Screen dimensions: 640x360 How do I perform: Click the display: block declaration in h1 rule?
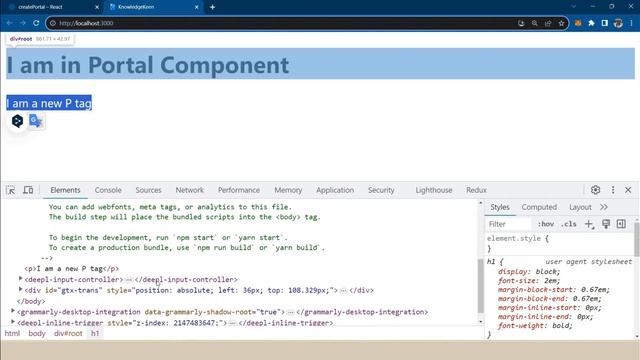(x=529, y=271)
